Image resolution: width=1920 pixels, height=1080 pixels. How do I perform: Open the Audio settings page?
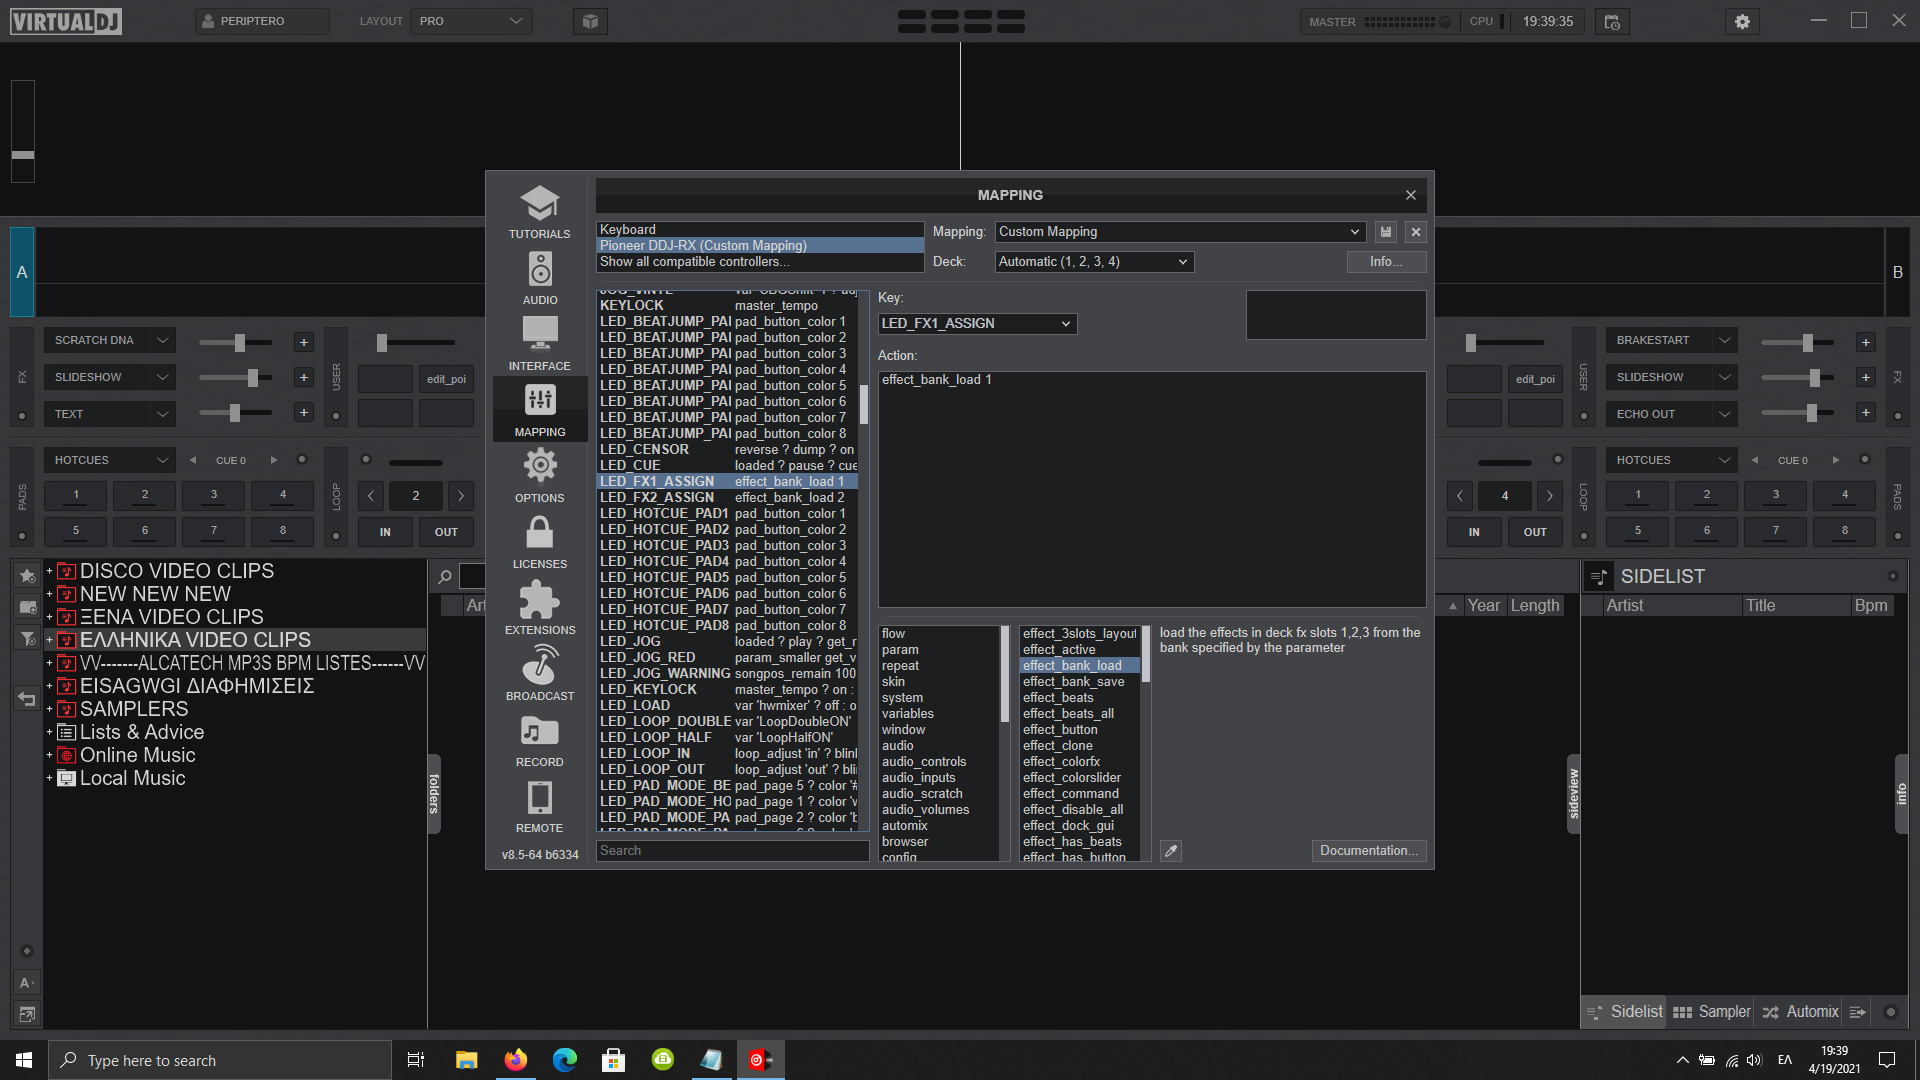539,277
